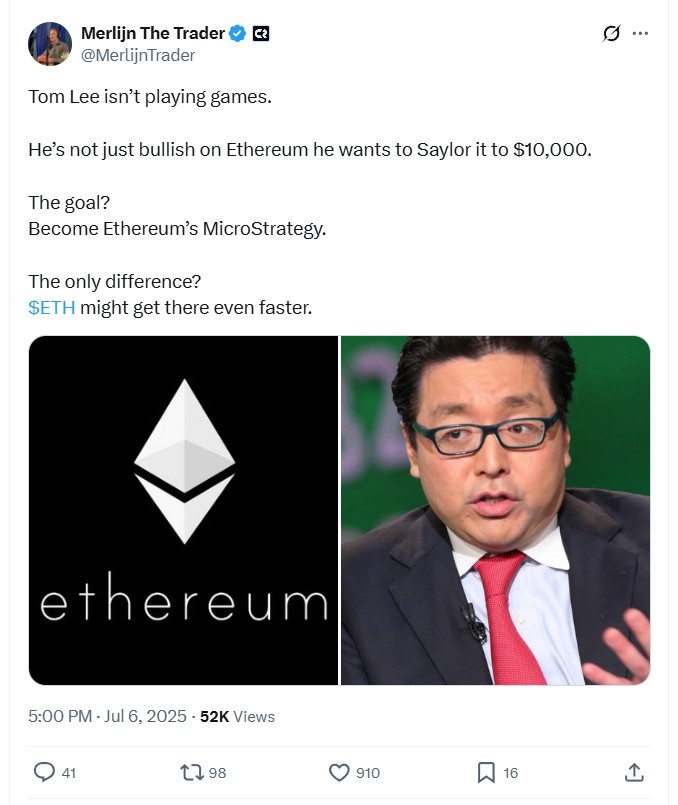
Task: Click Merlijn's profile avatar photo
Action: (x=48, y=44)
